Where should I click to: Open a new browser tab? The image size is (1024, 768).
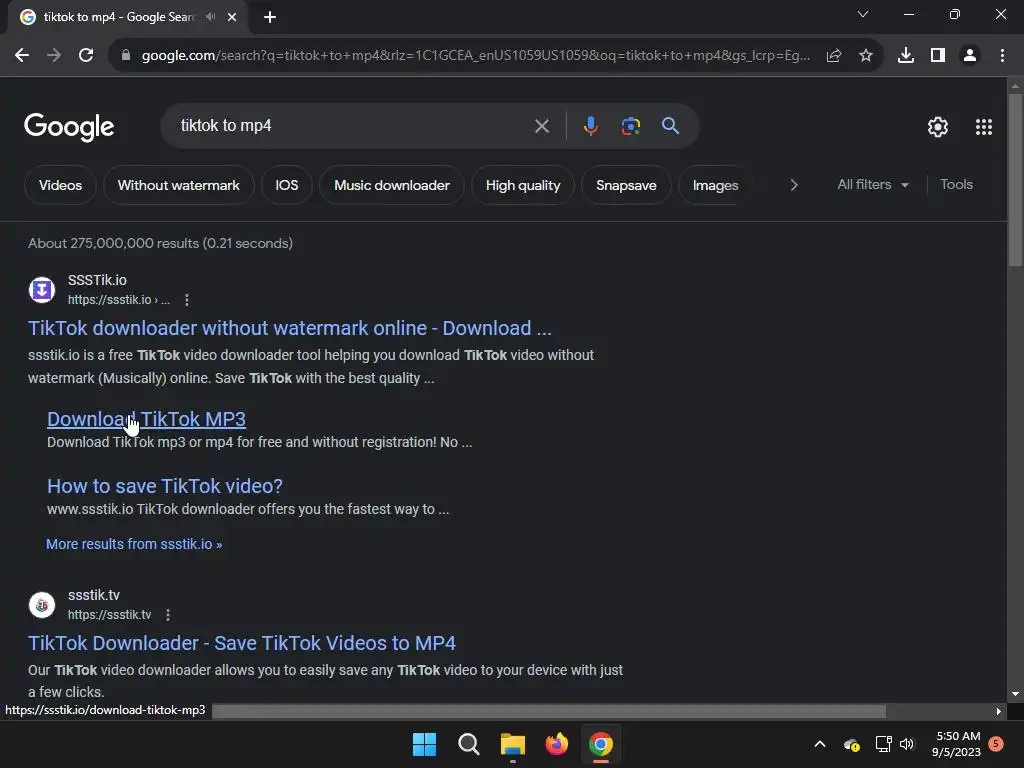pos(270,17)
